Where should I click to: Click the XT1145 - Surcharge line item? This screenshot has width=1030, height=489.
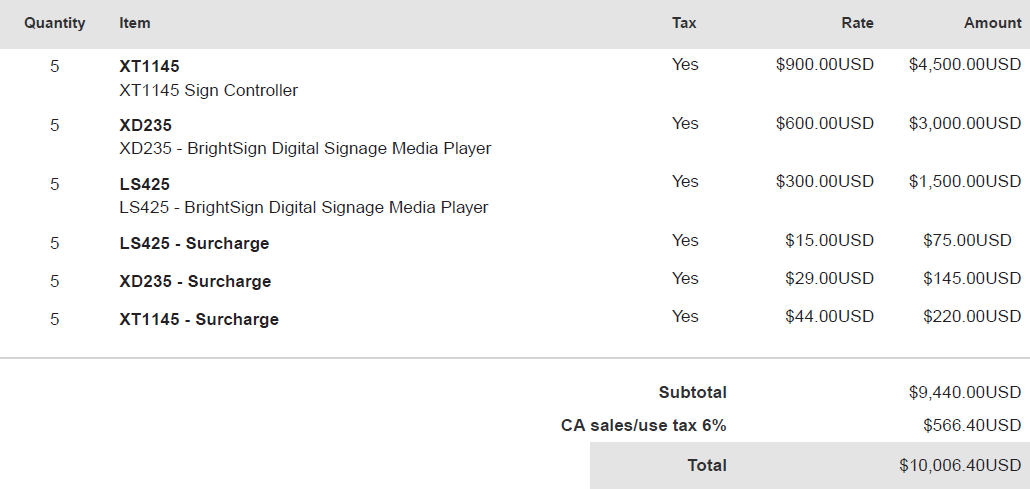tap(199, 319)
